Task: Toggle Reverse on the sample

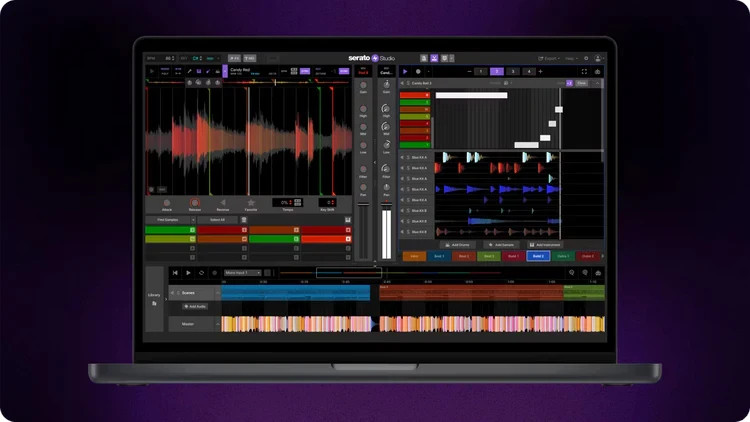Action: click(222, 203)
